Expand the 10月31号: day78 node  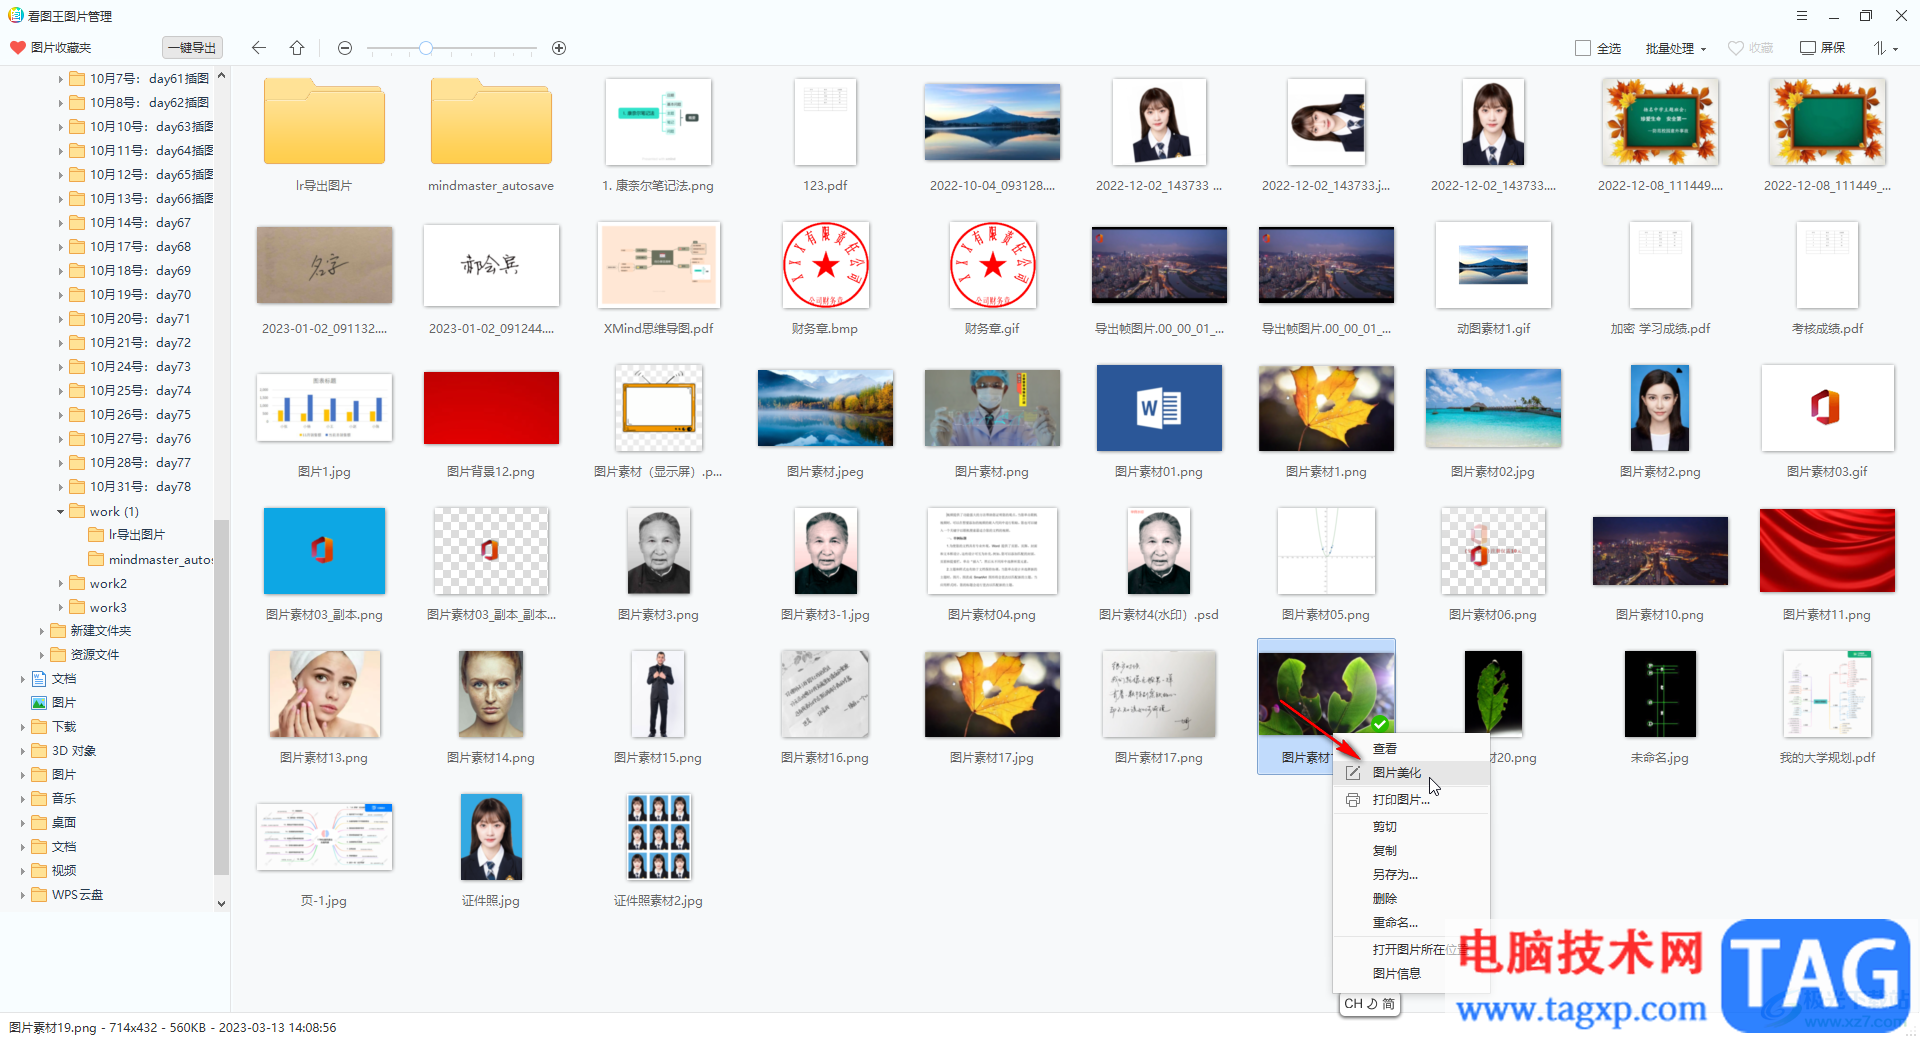60,487
